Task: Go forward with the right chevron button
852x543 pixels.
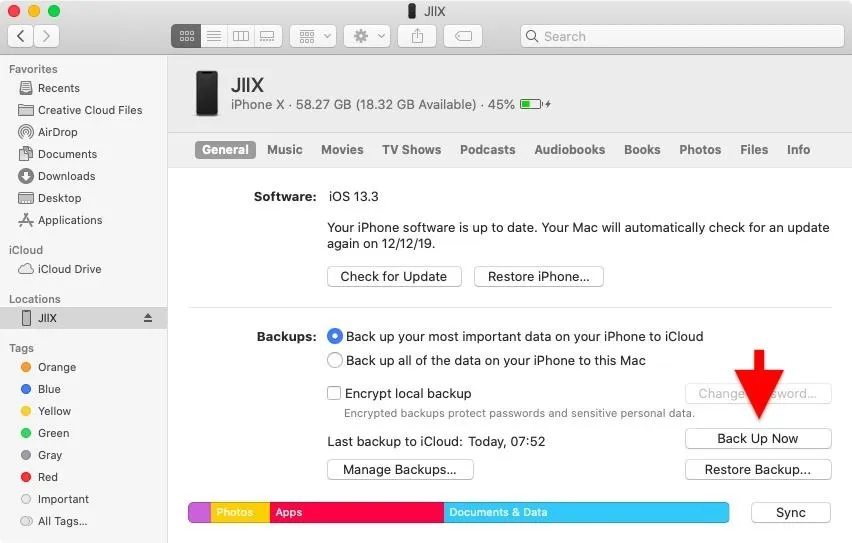Action: [x=46, y=36]
